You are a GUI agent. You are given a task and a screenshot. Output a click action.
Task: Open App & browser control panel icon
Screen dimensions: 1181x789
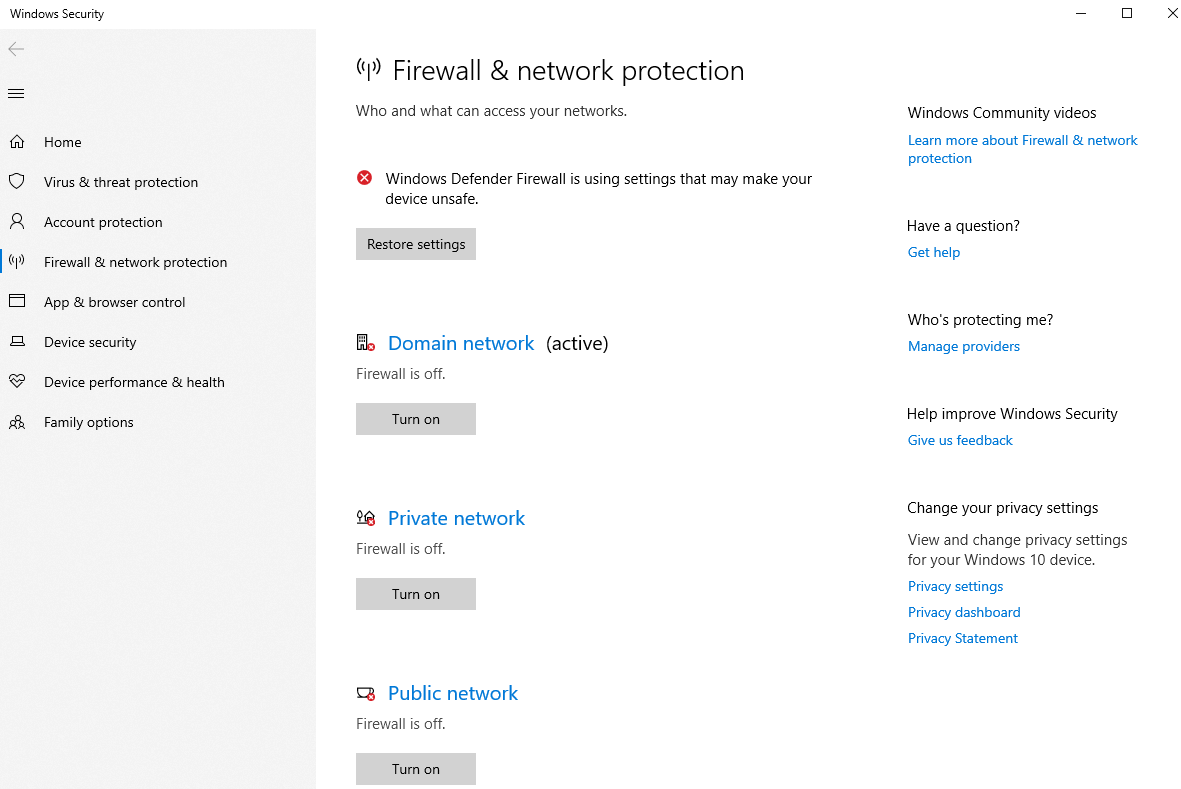tap(18, 301)
